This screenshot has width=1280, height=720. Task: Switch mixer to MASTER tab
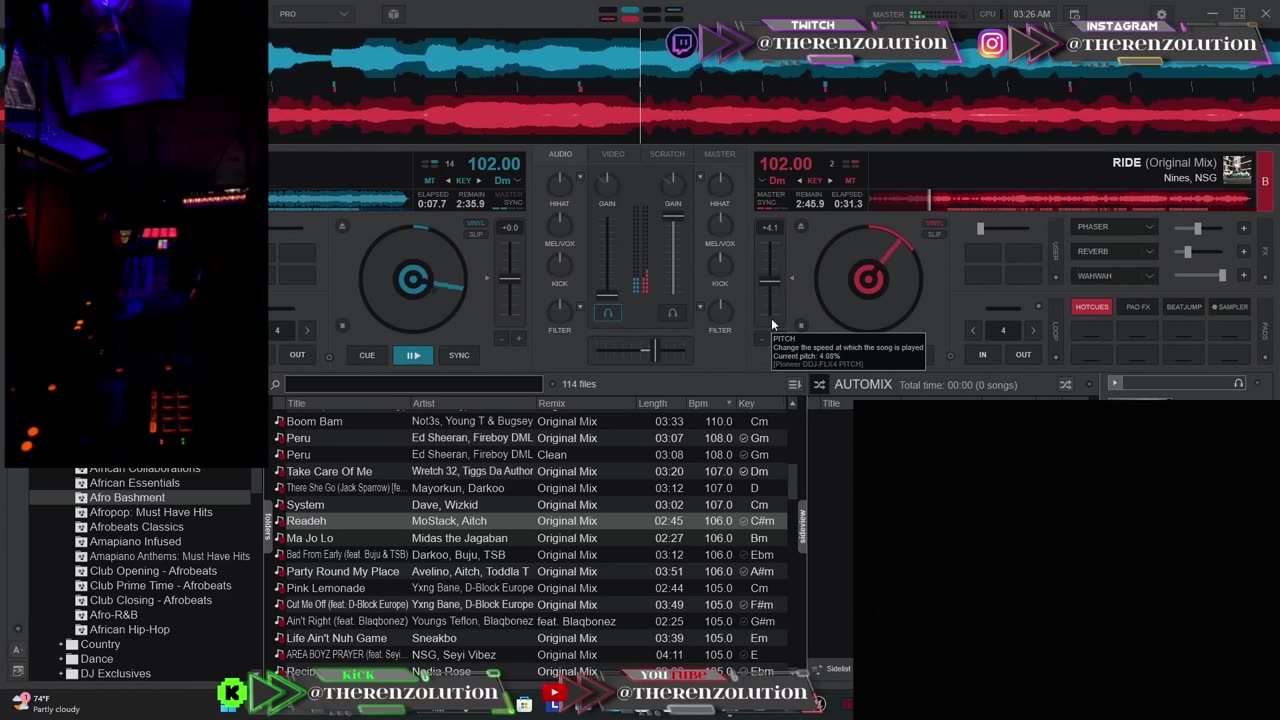(x=720, y=154)
